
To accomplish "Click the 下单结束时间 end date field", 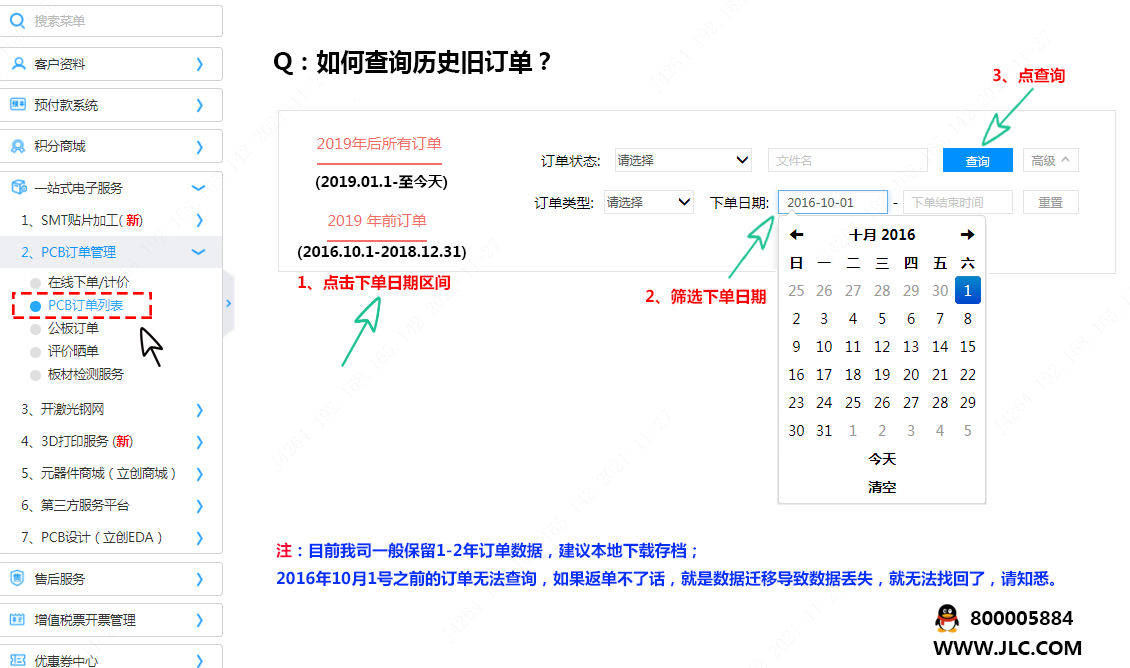I will tap(958, 202).
